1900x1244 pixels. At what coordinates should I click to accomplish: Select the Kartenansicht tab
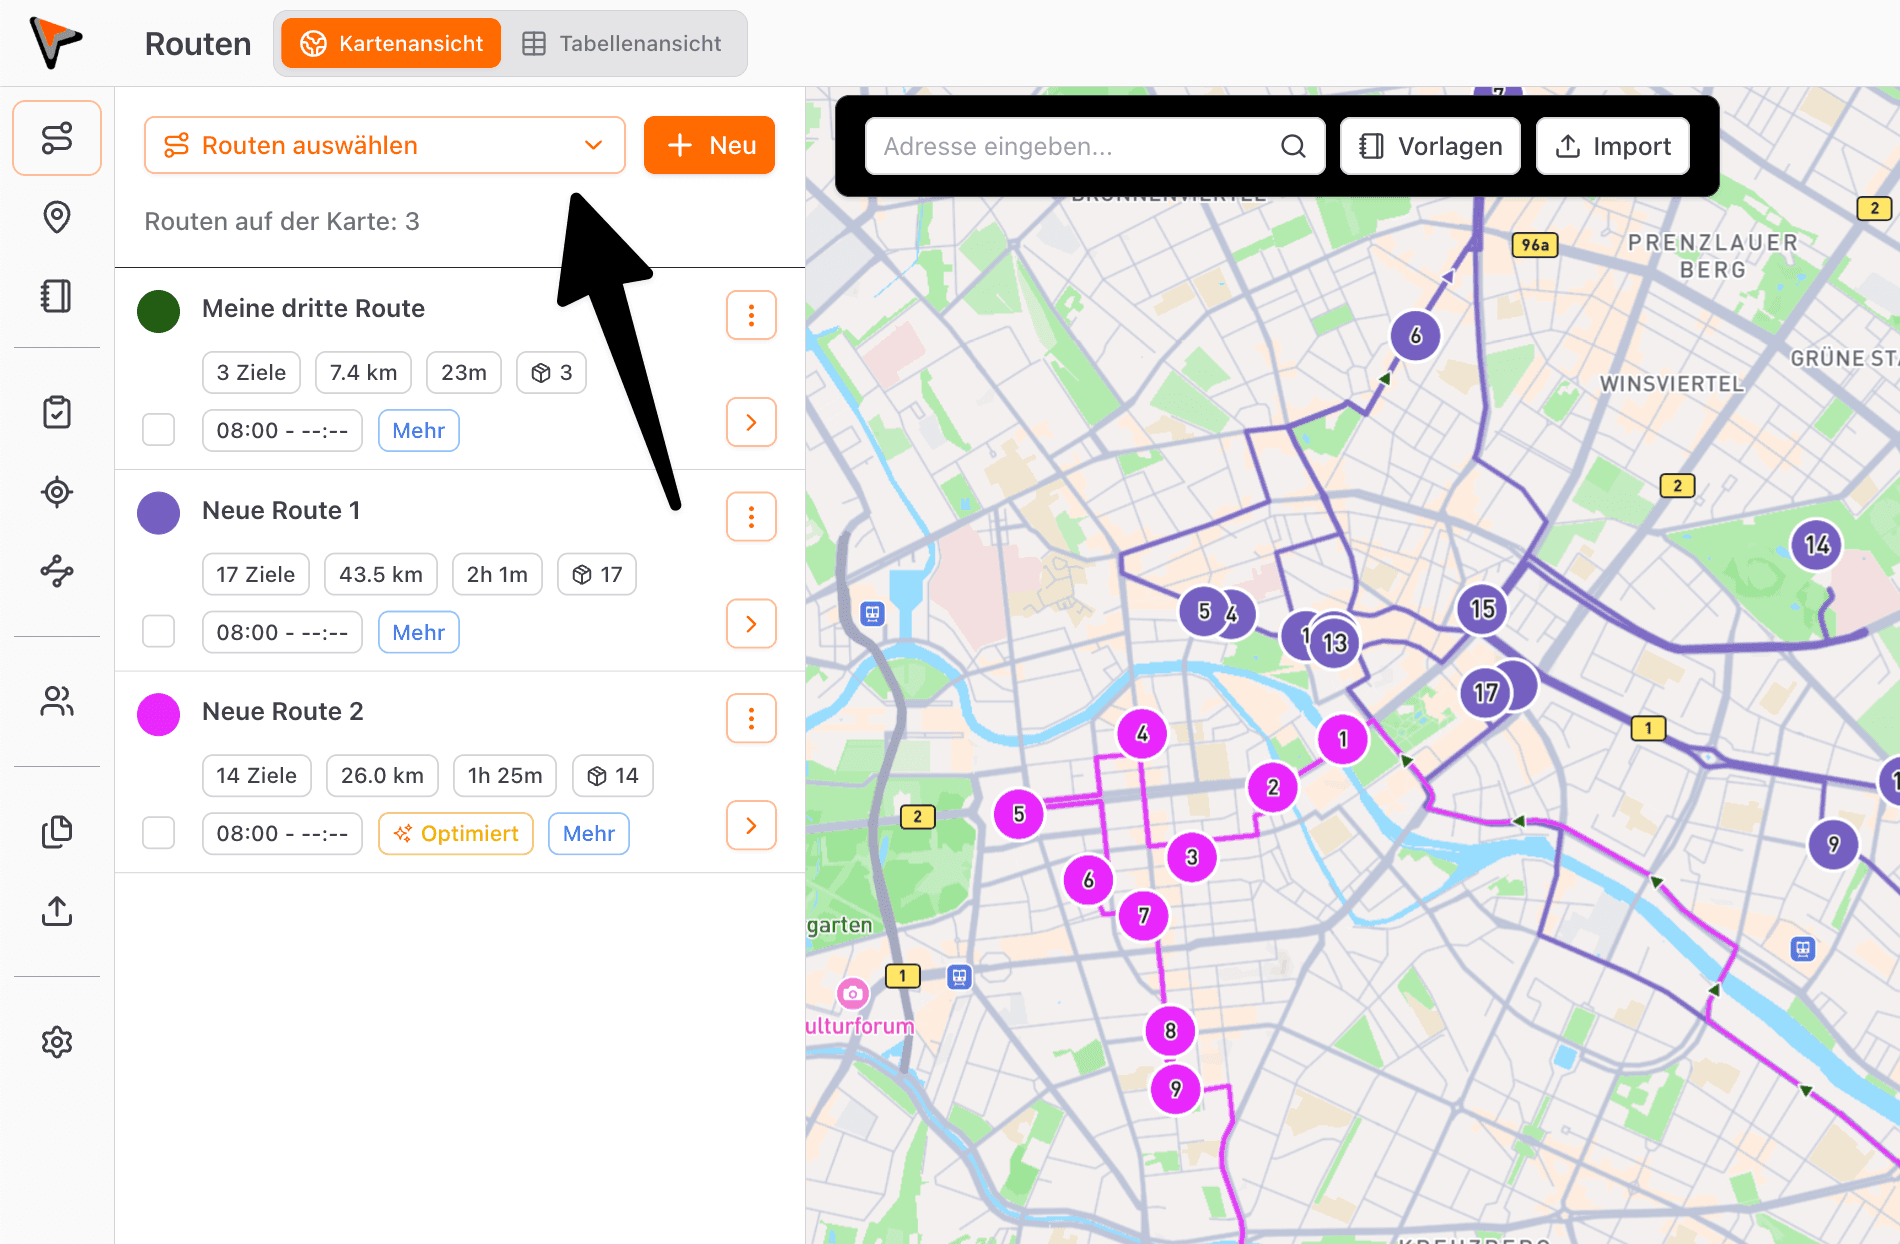[x=391, y=44]
